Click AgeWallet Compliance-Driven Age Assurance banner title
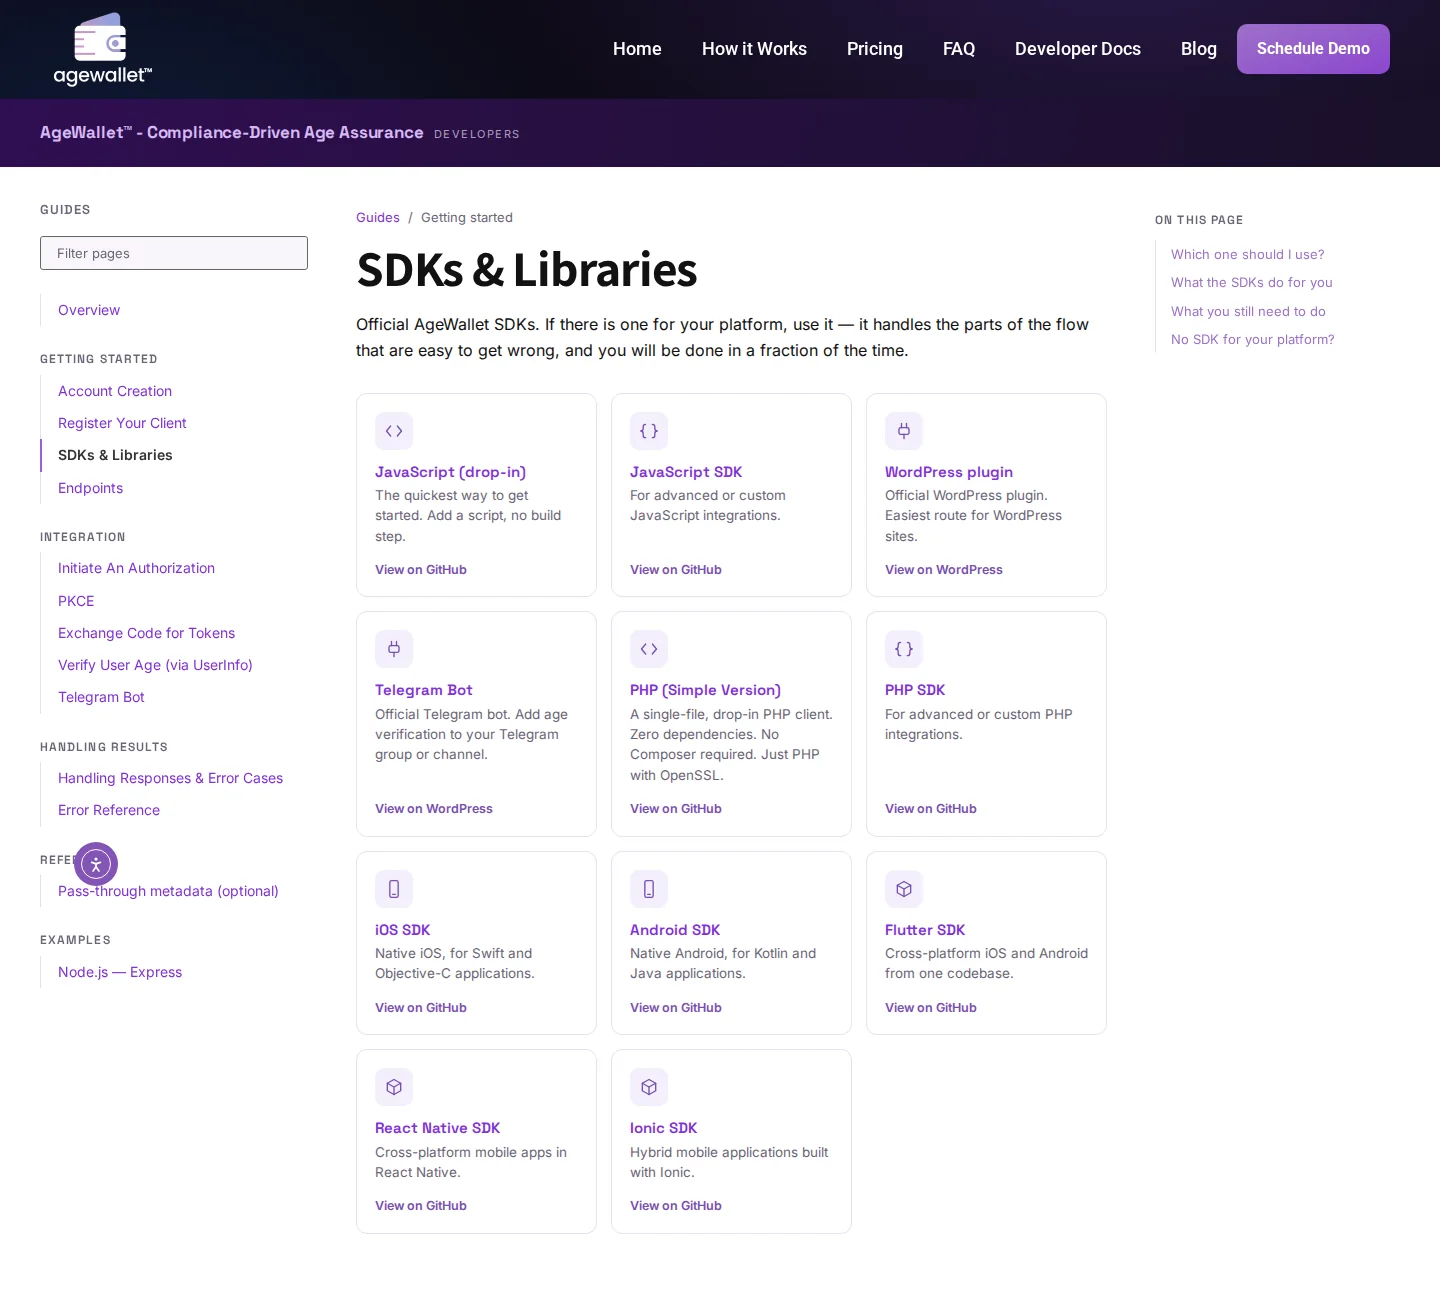 (x=232, y=132)
